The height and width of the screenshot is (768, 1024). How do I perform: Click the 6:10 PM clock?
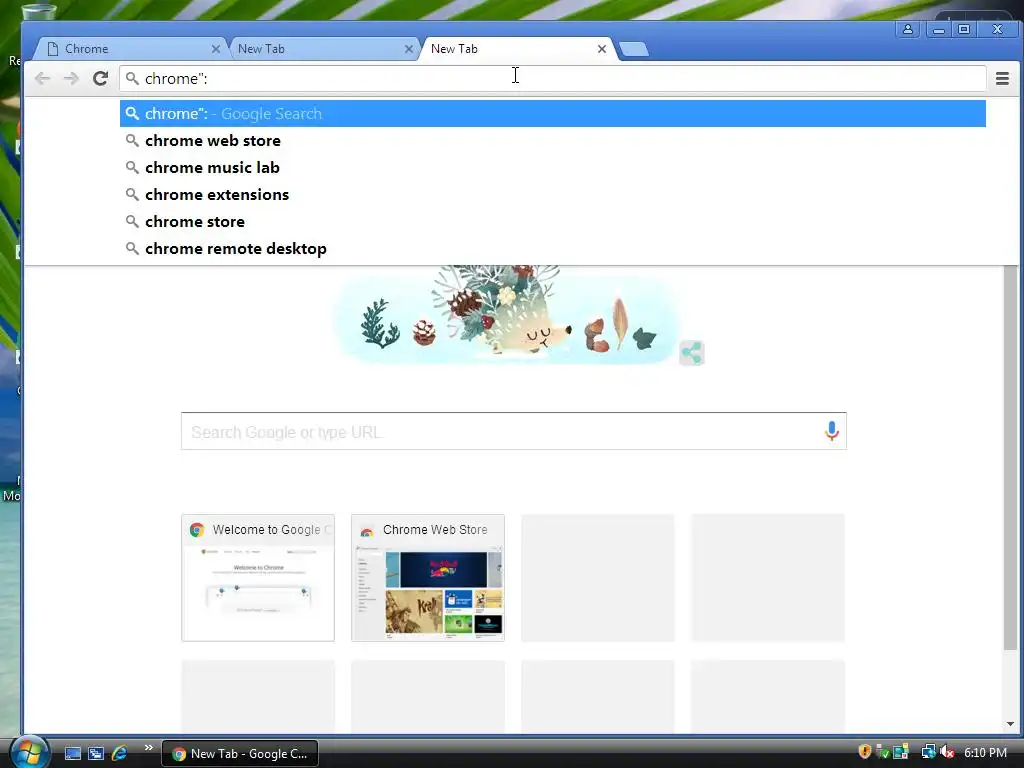tap(985, 753)
